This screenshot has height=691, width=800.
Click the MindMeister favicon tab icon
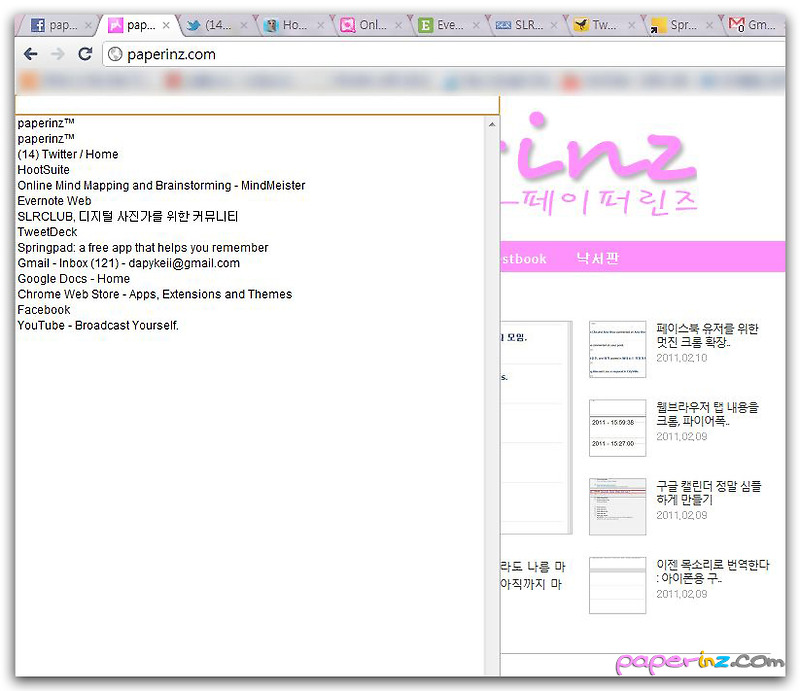(347, 25)
